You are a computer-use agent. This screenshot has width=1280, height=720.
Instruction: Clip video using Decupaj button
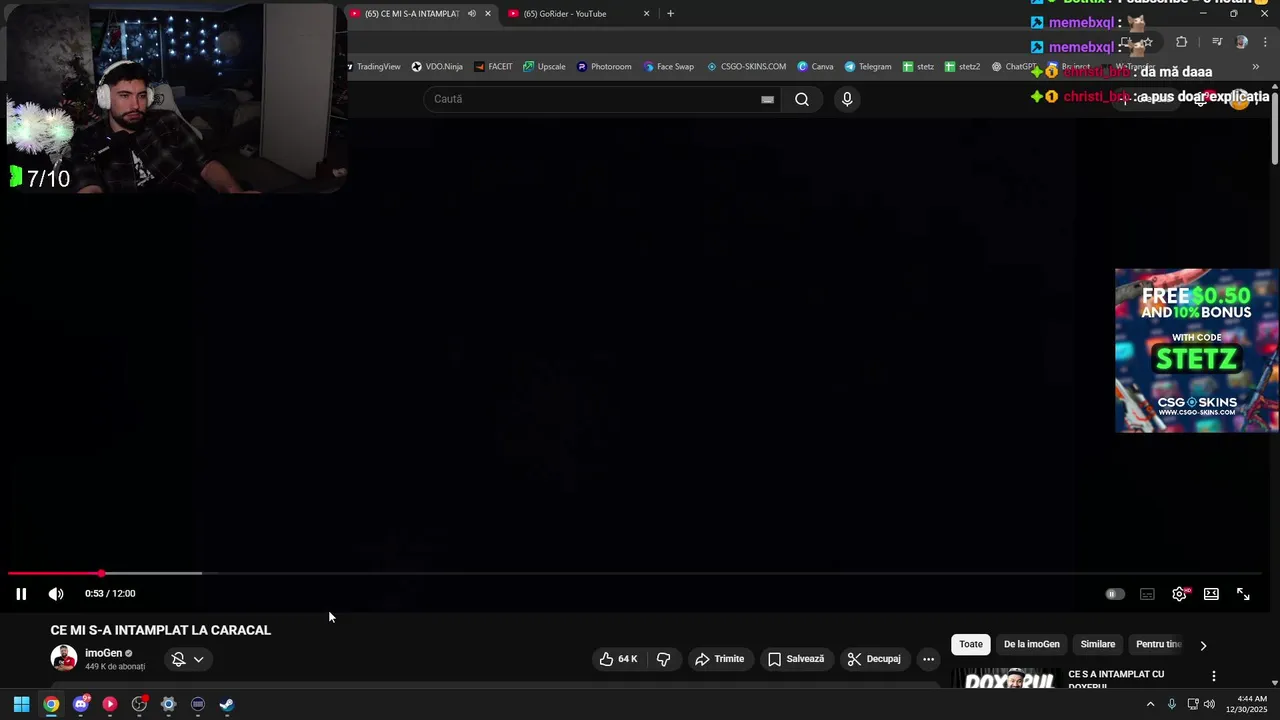pos(874,659)
